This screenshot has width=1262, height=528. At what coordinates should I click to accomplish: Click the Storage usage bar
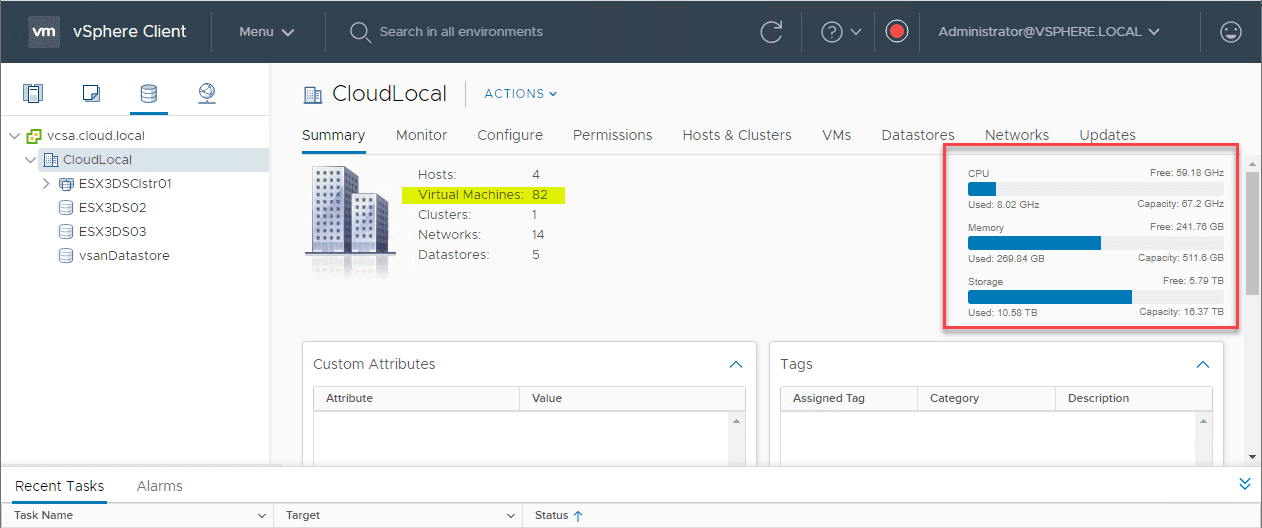click(x=1095, y=297)
